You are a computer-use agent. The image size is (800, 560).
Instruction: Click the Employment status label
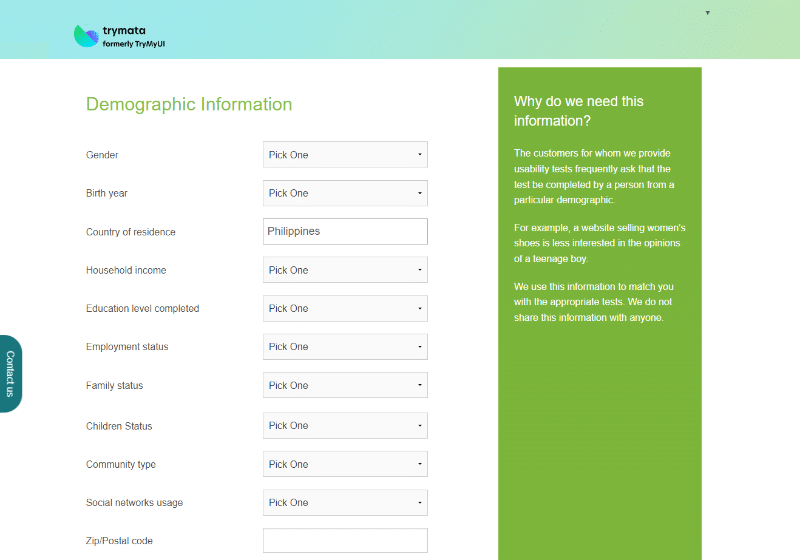(127, 347)
